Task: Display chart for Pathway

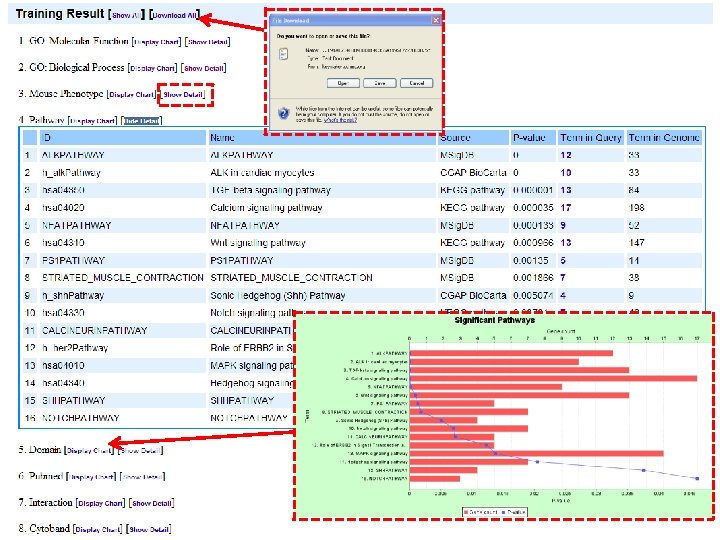Action: 93,121
